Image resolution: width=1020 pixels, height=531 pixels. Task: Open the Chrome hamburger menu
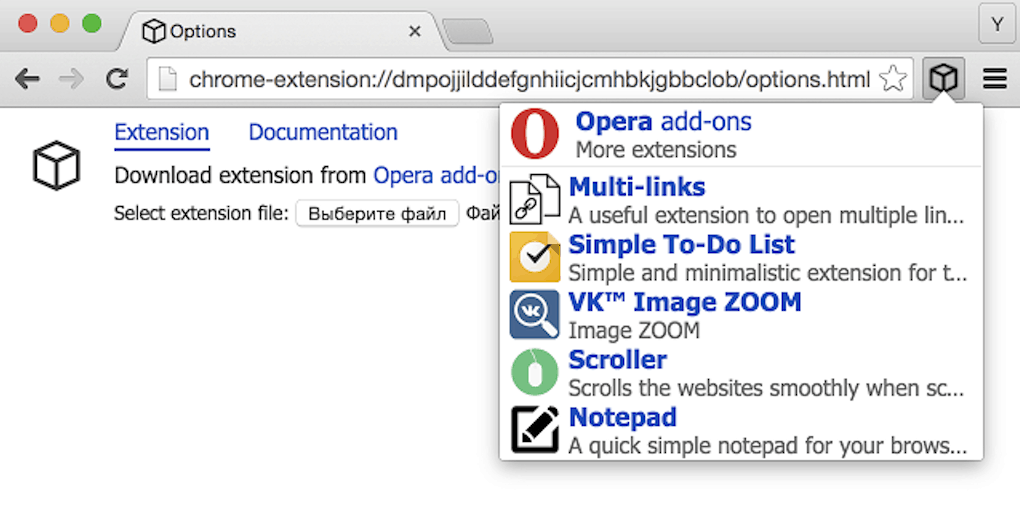pos(995,79)
